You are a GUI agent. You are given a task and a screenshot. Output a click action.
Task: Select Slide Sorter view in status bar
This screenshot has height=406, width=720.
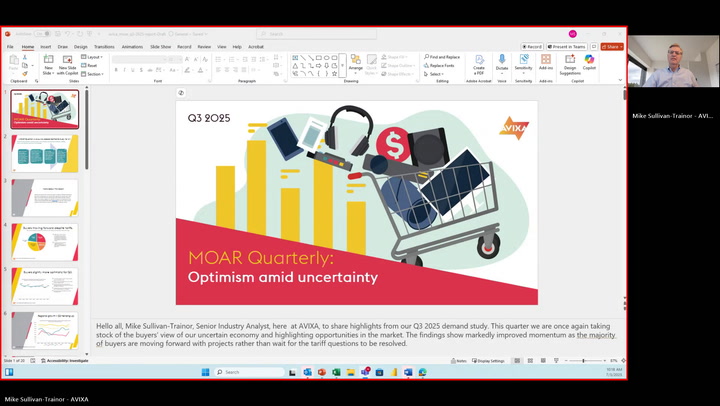coord(530,361)
